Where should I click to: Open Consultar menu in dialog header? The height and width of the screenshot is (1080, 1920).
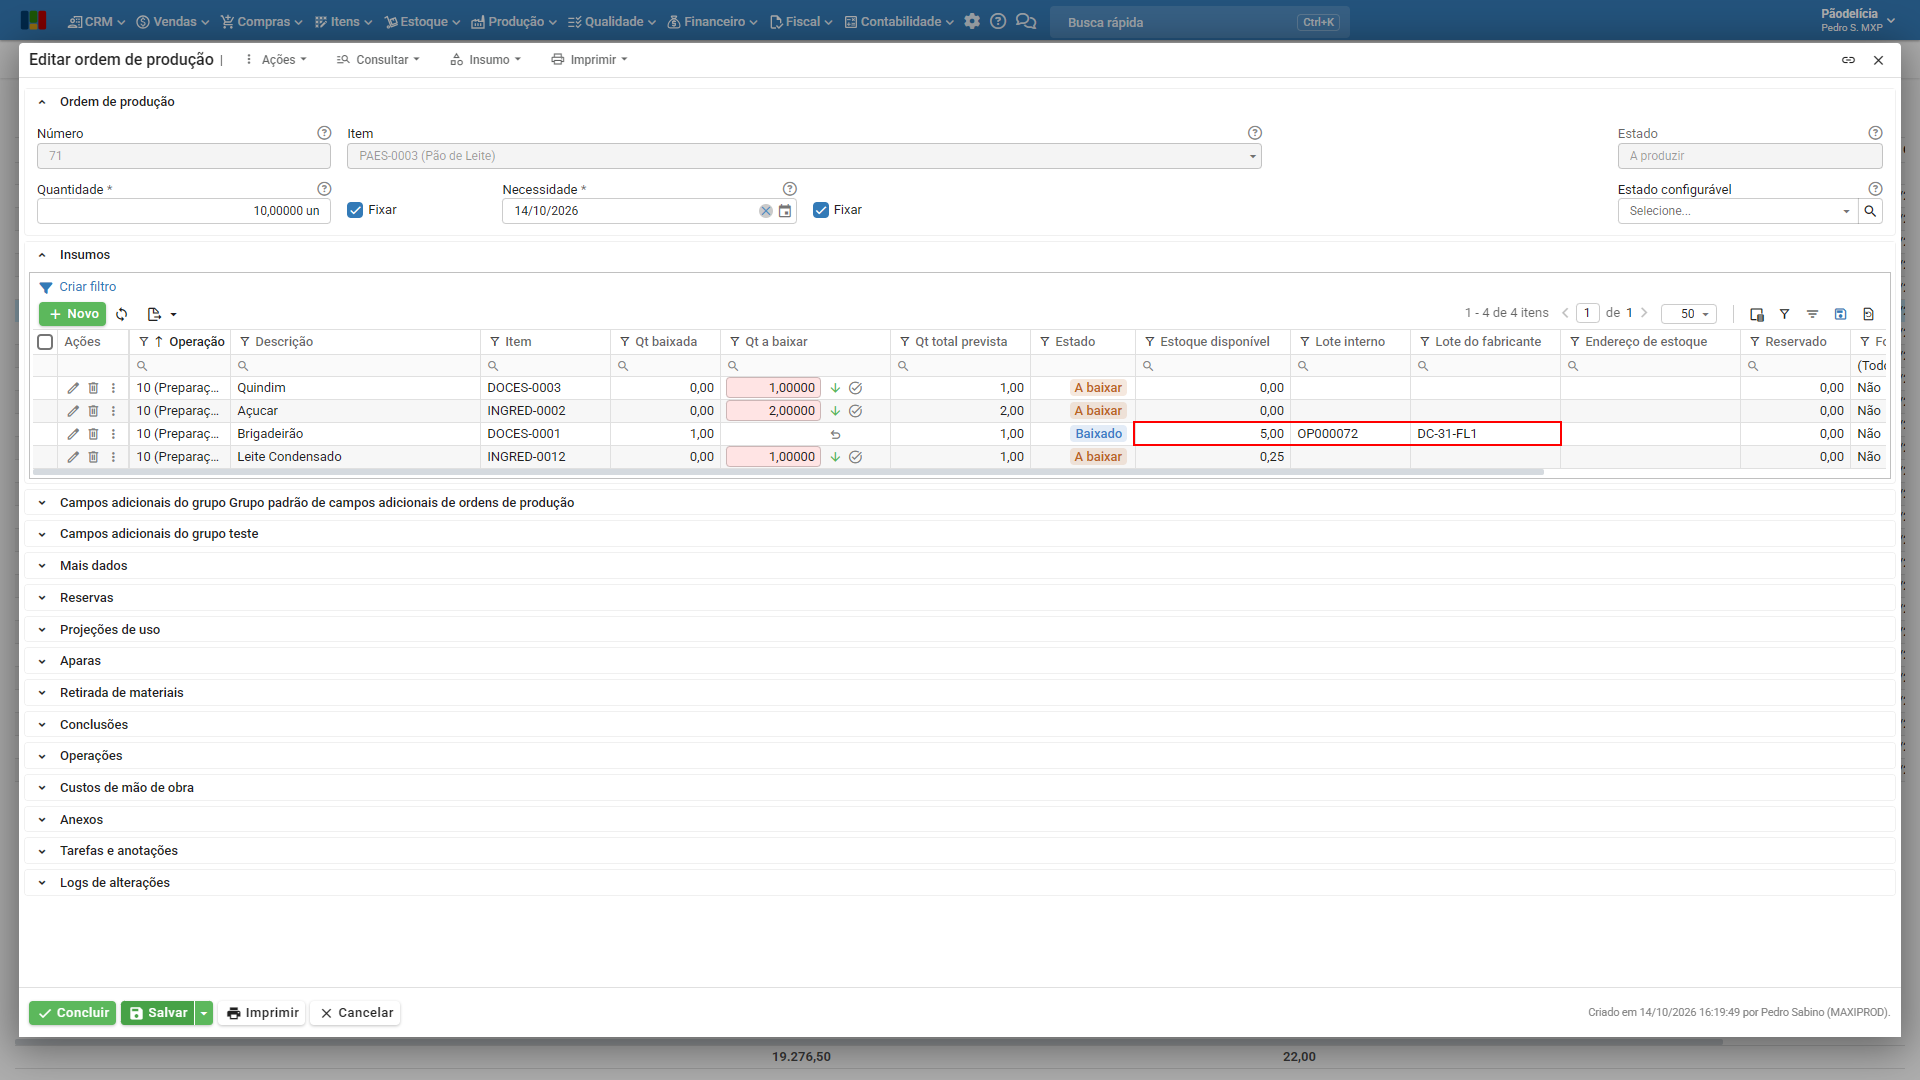[378, 60]
